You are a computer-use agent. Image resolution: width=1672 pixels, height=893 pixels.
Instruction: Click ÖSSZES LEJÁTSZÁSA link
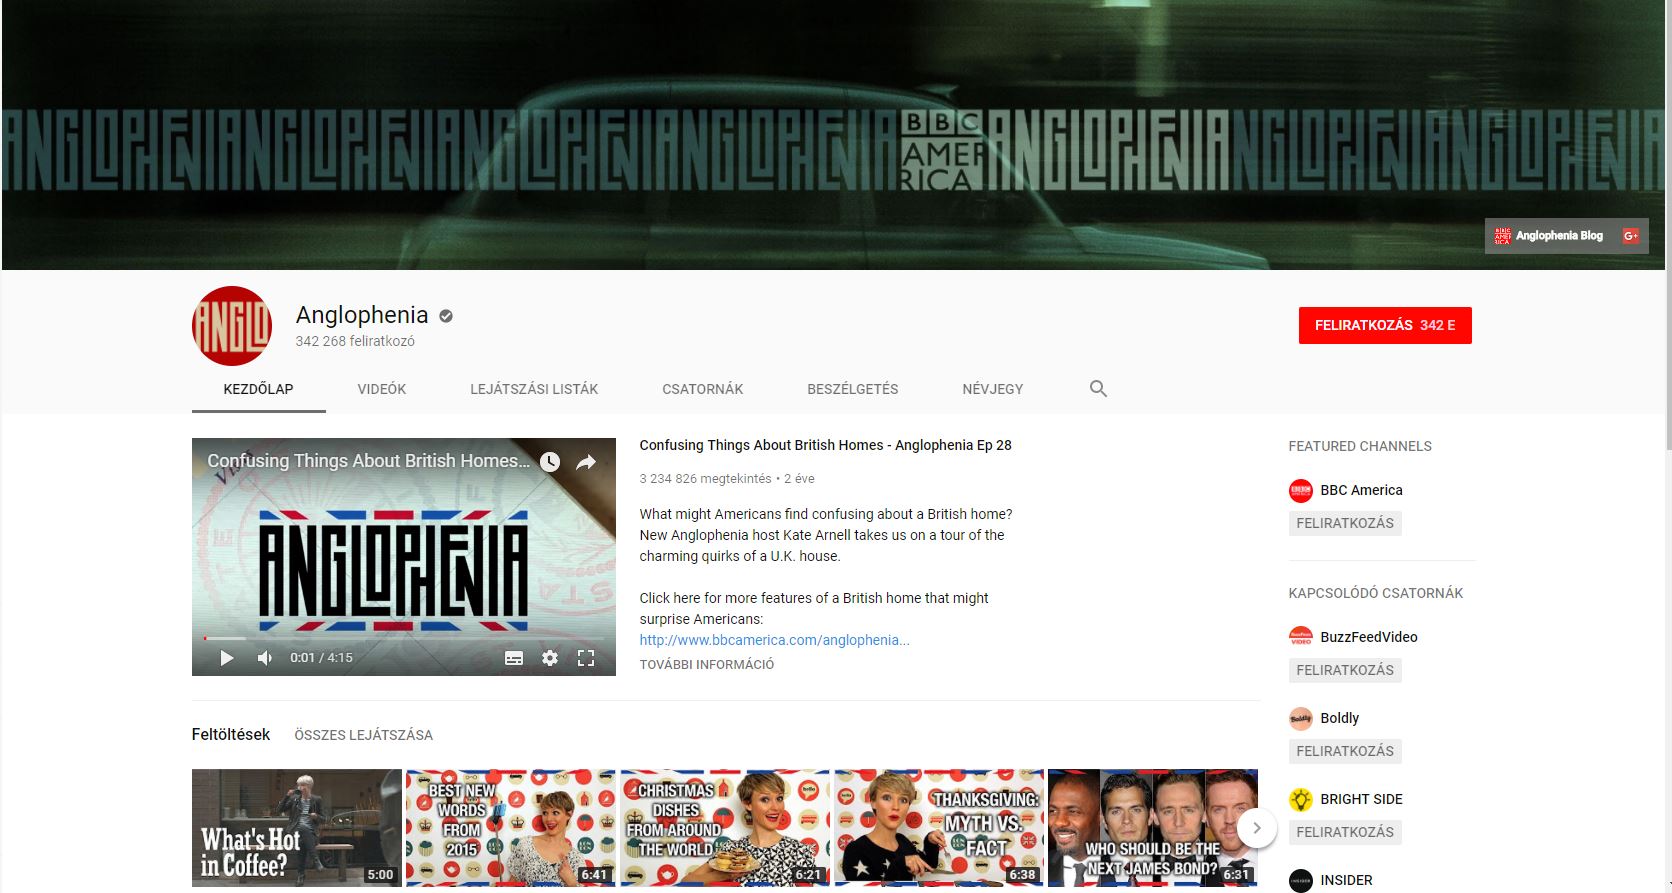(x=364, y=735)
